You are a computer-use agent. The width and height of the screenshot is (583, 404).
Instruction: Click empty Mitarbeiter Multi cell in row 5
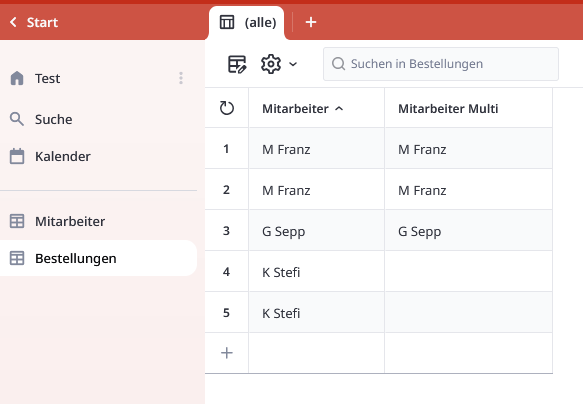click(468, 313)
